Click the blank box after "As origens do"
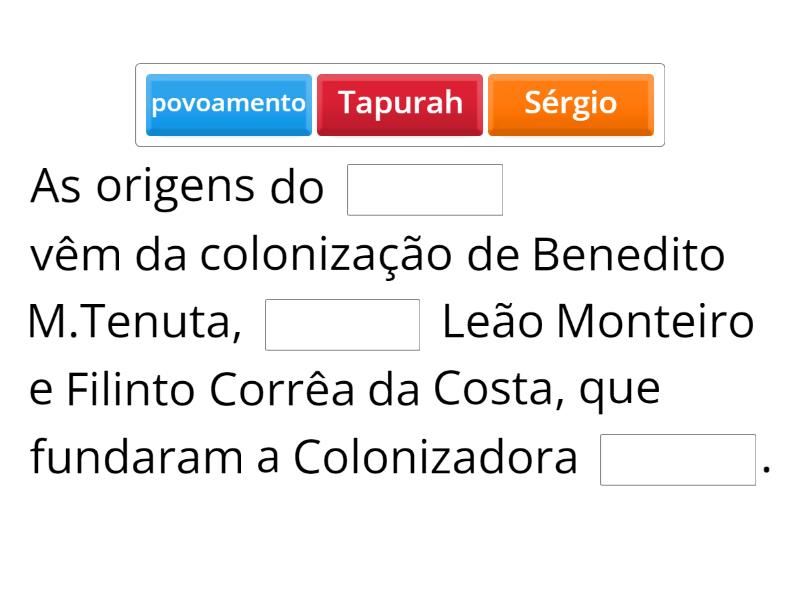This screenshot has height=600, width=800. [x=424, y=190]
